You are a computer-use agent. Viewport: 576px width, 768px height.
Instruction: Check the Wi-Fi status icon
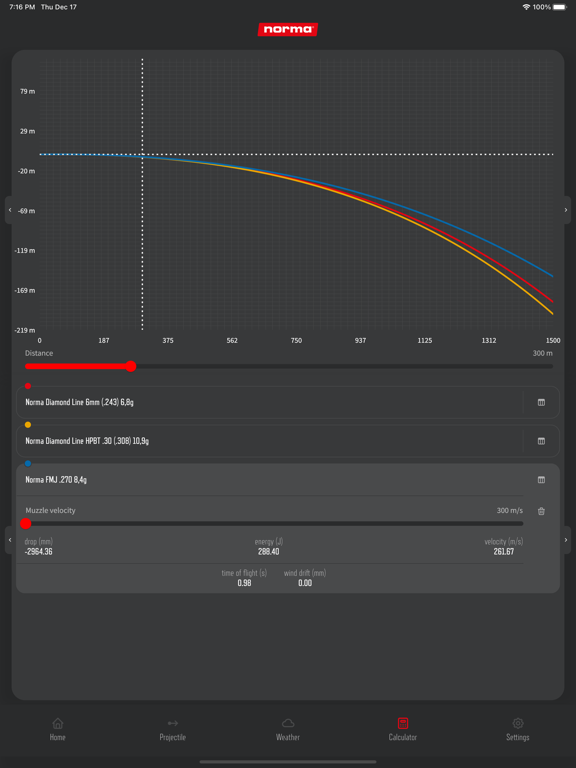[x=527, y=7]
